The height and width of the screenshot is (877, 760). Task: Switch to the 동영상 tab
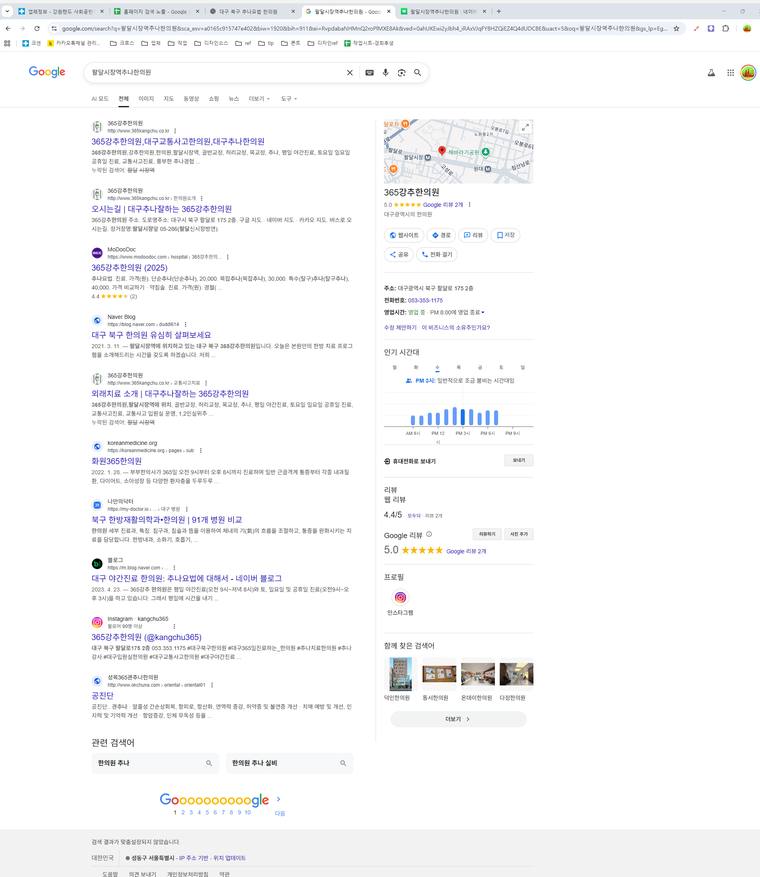191,99
